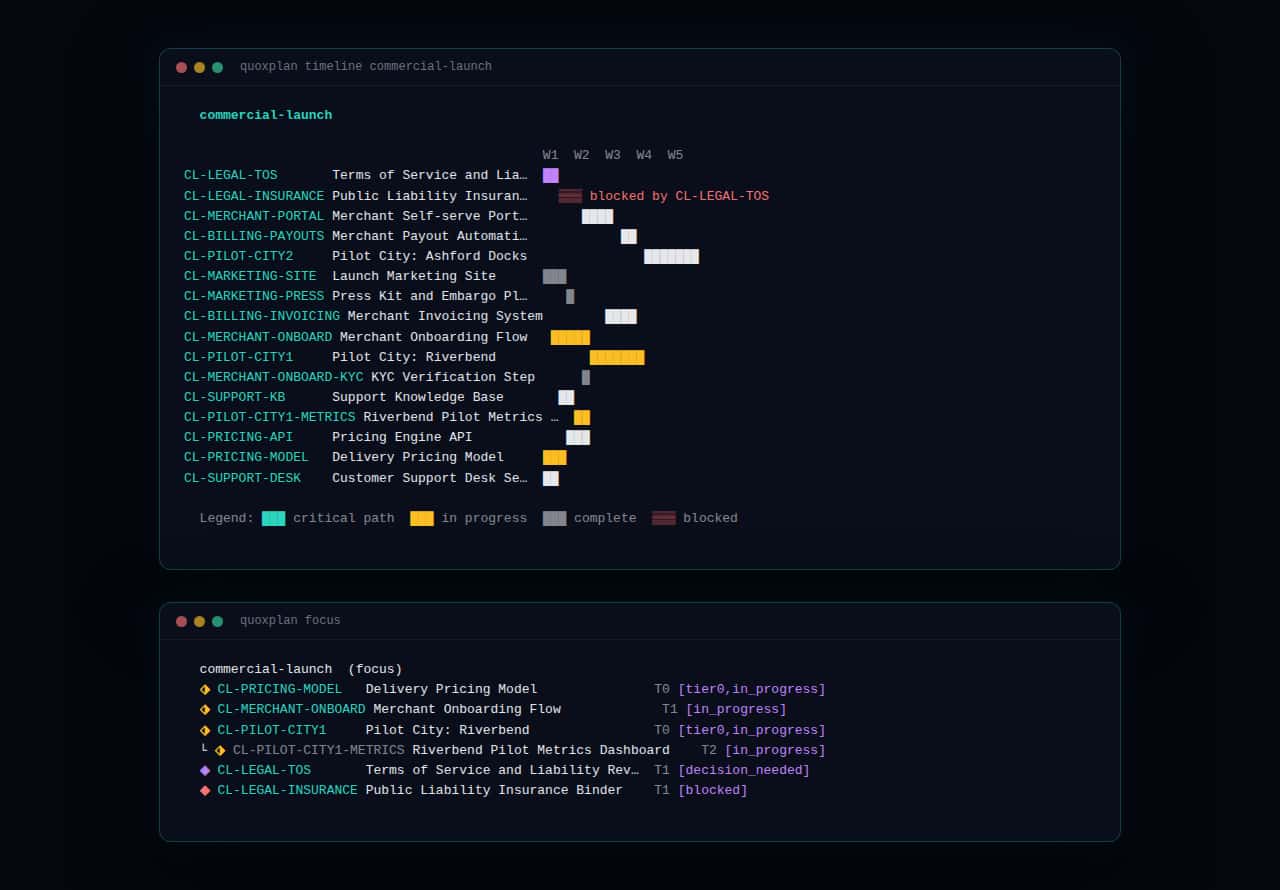Click the blocked red bar for CL-LEGAL-INSURANCE

pyautogui.click(x=570, y=196)
